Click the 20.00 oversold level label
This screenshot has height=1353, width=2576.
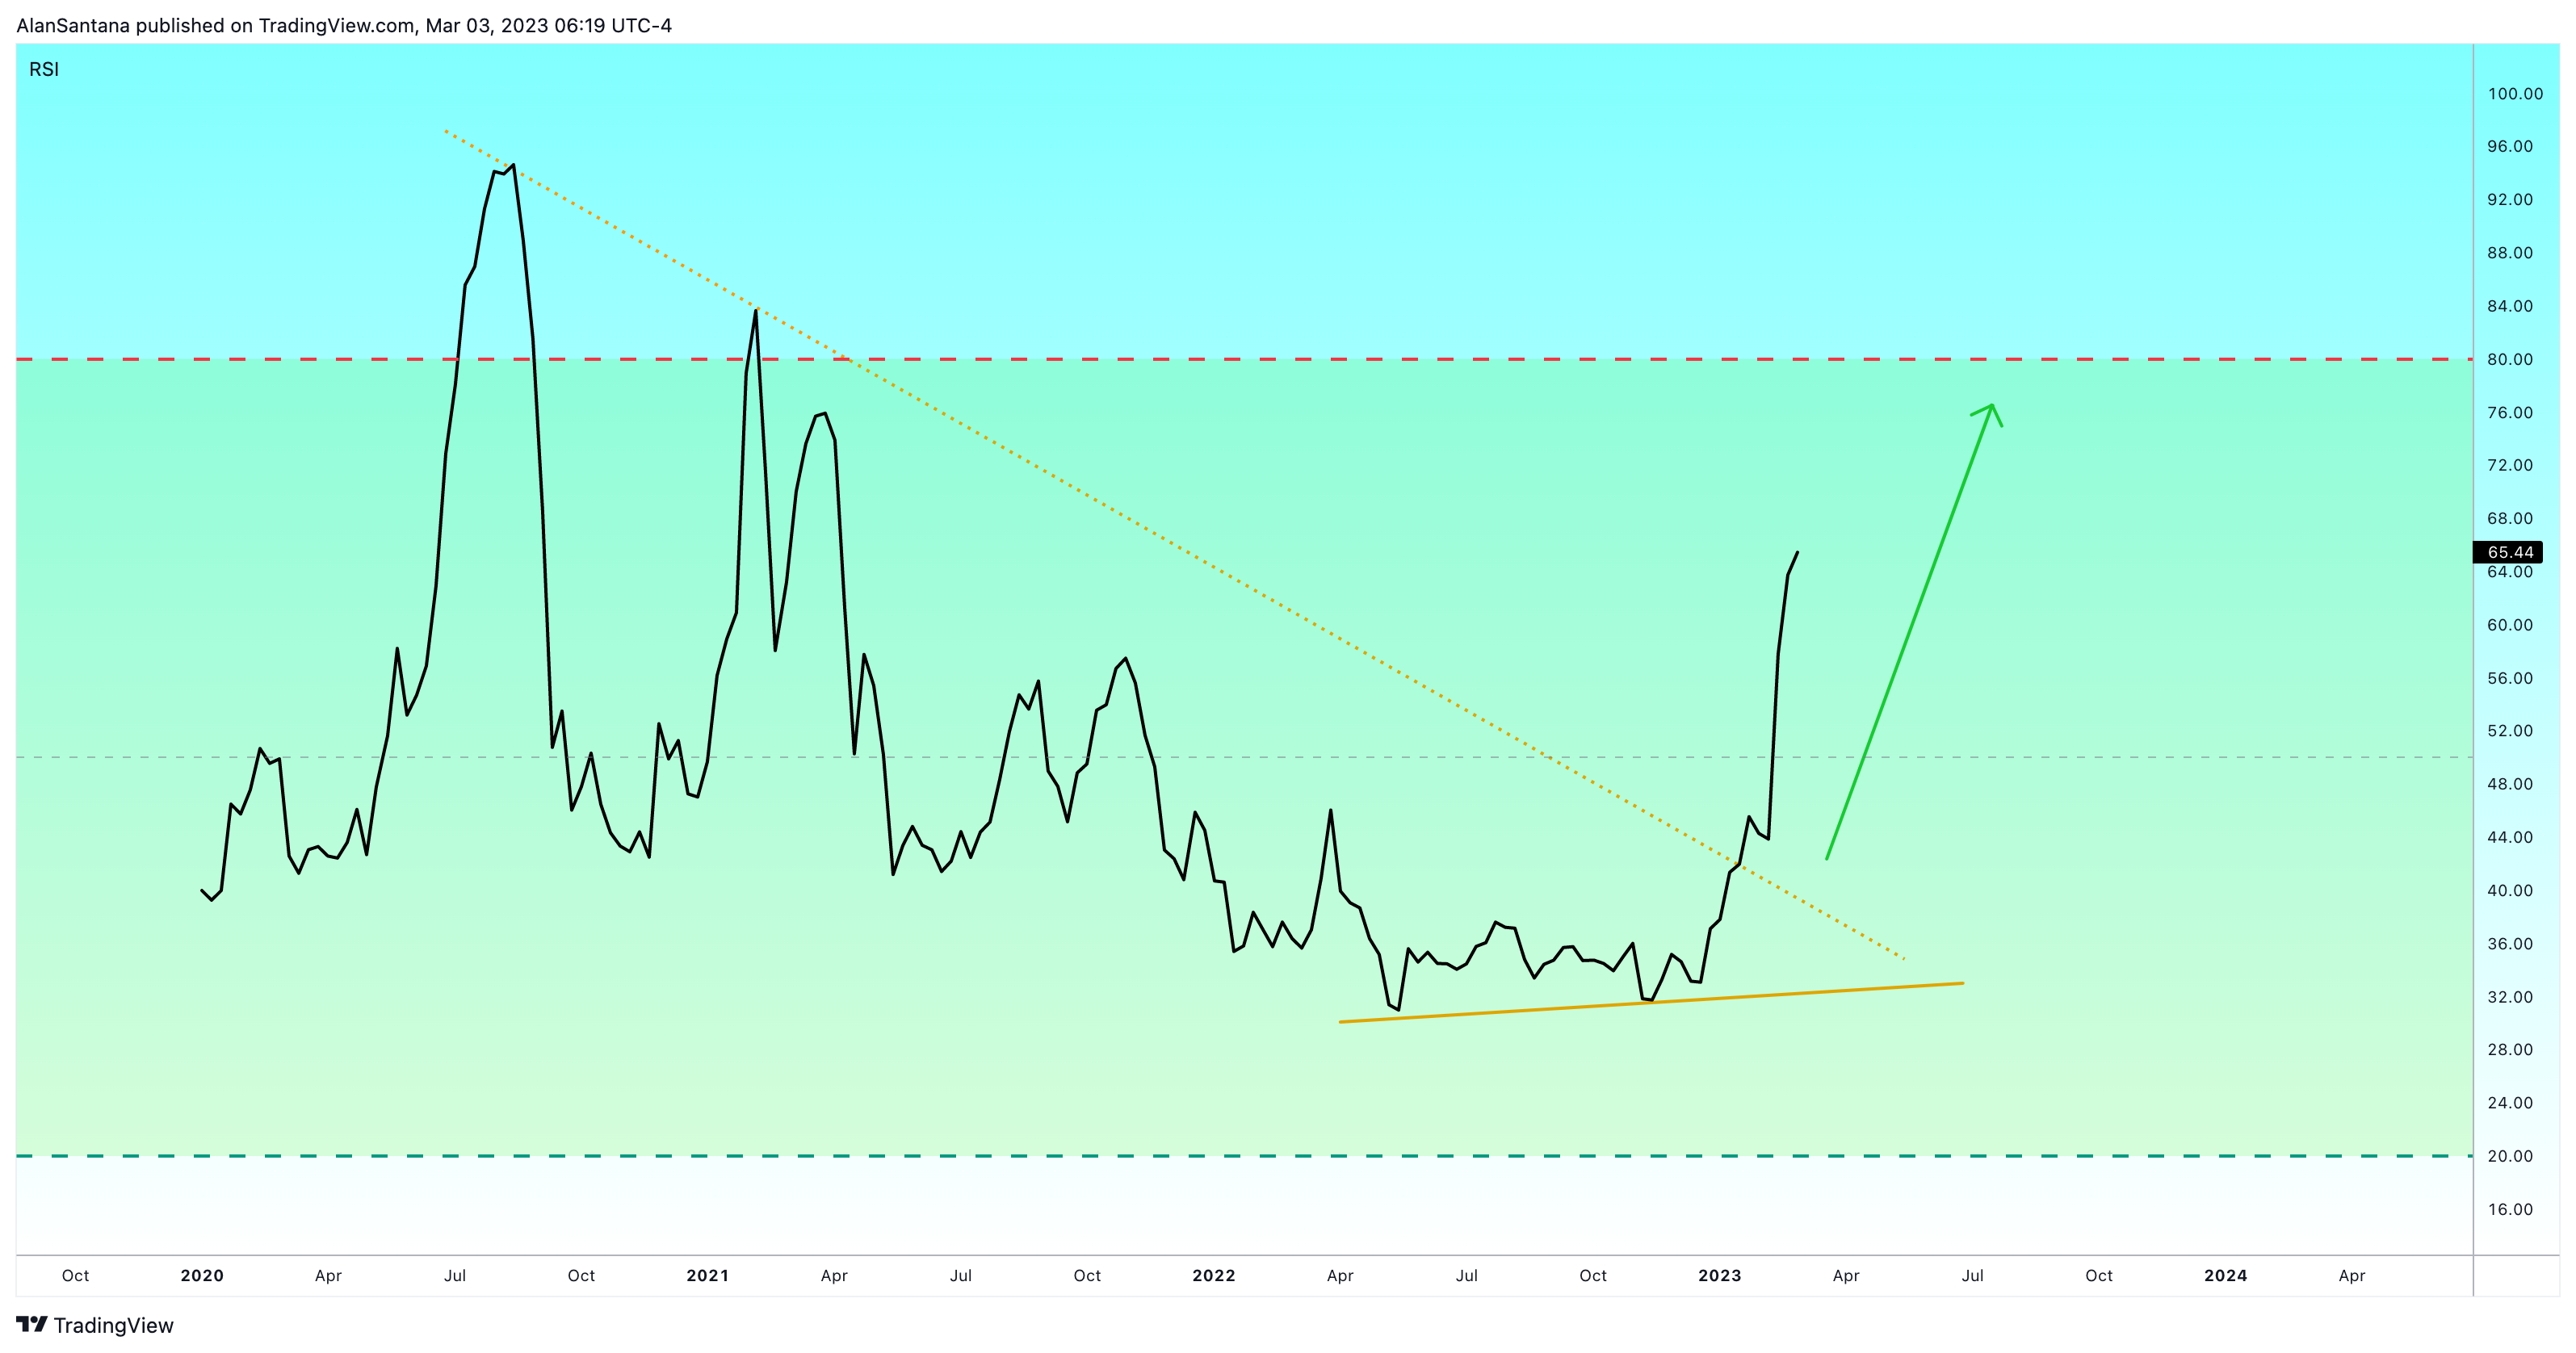(2510, 1156)
